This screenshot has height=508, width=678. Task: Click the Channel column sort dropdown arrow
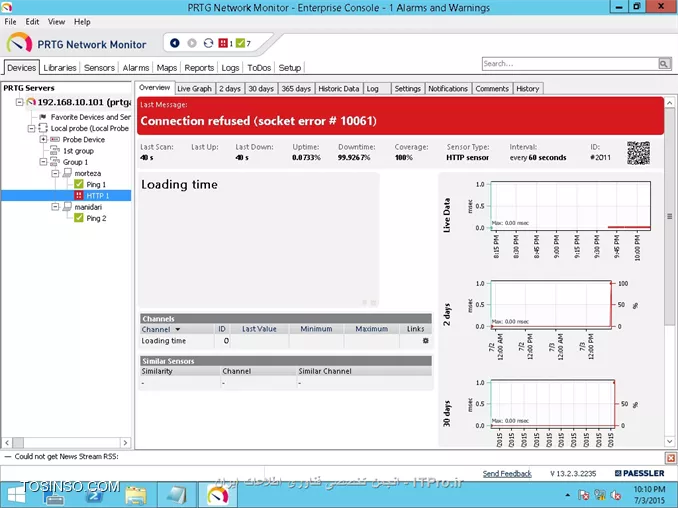(177, 329)
